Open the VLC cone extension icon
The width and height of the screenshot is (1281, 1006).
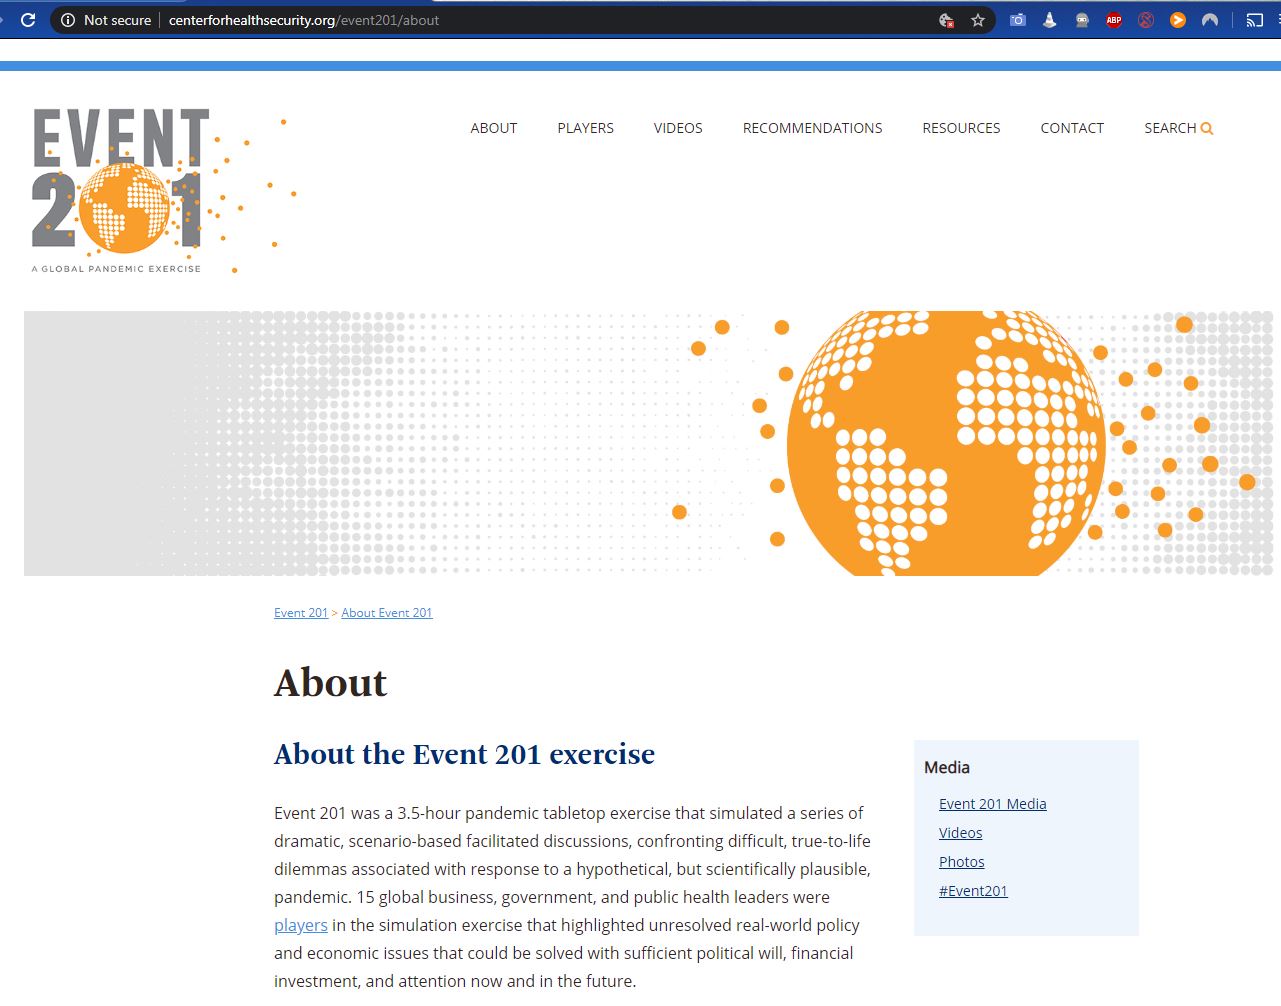click(x=1050, y=20)
